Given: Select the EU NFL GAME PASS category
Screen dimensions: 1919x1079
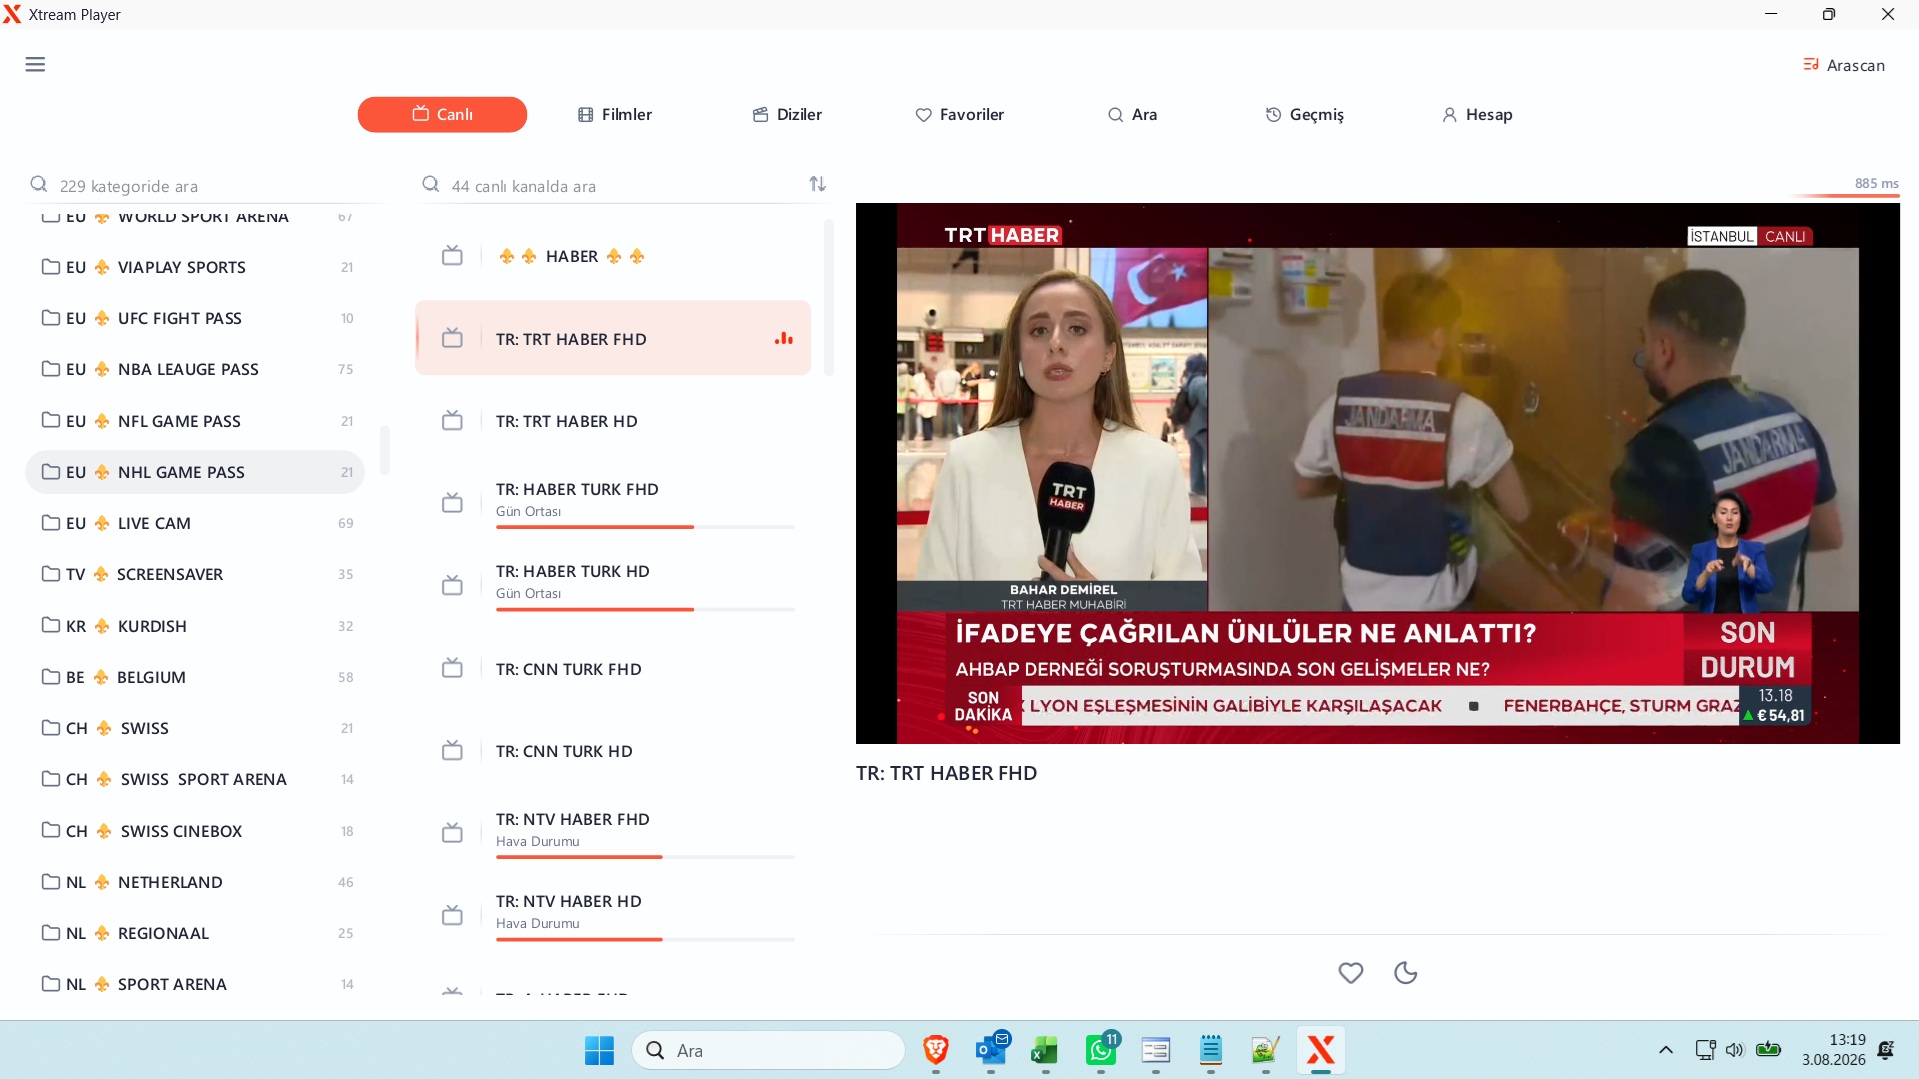Looking at the screenshot, I should (195, 421).
